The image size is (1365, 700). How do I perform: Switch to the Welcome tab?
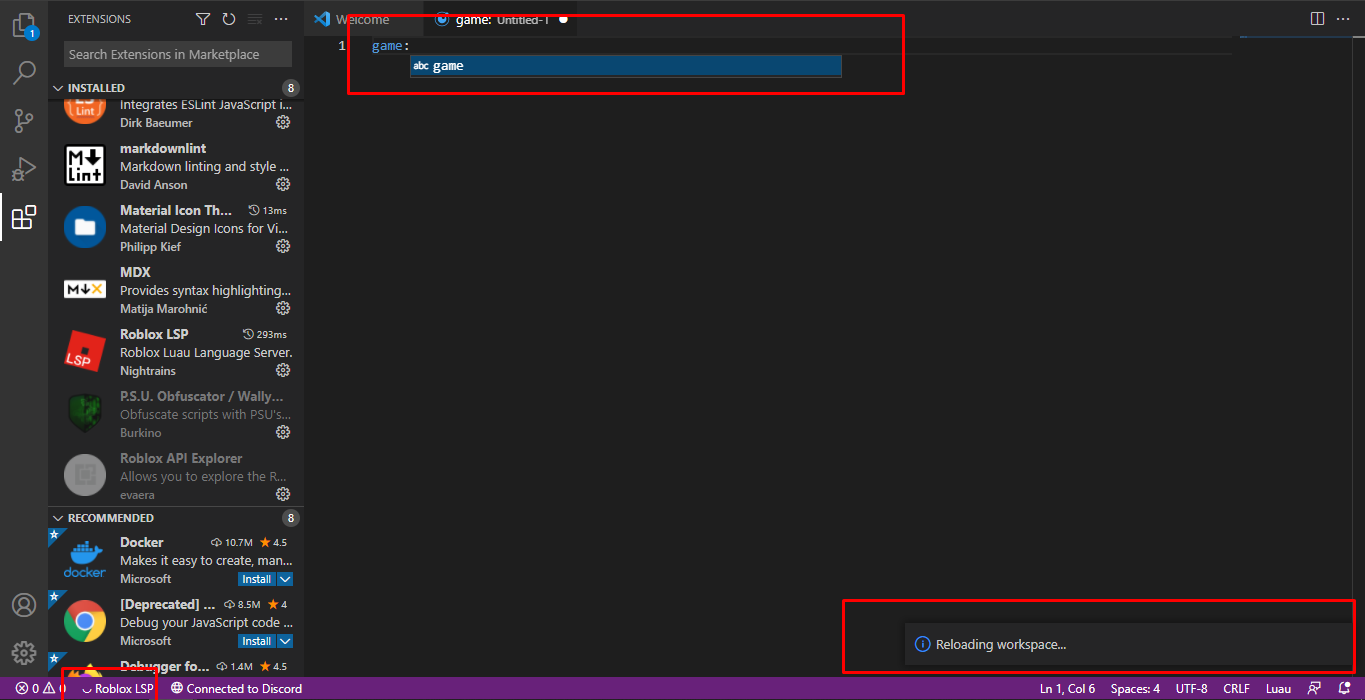[x=363, y=18]
